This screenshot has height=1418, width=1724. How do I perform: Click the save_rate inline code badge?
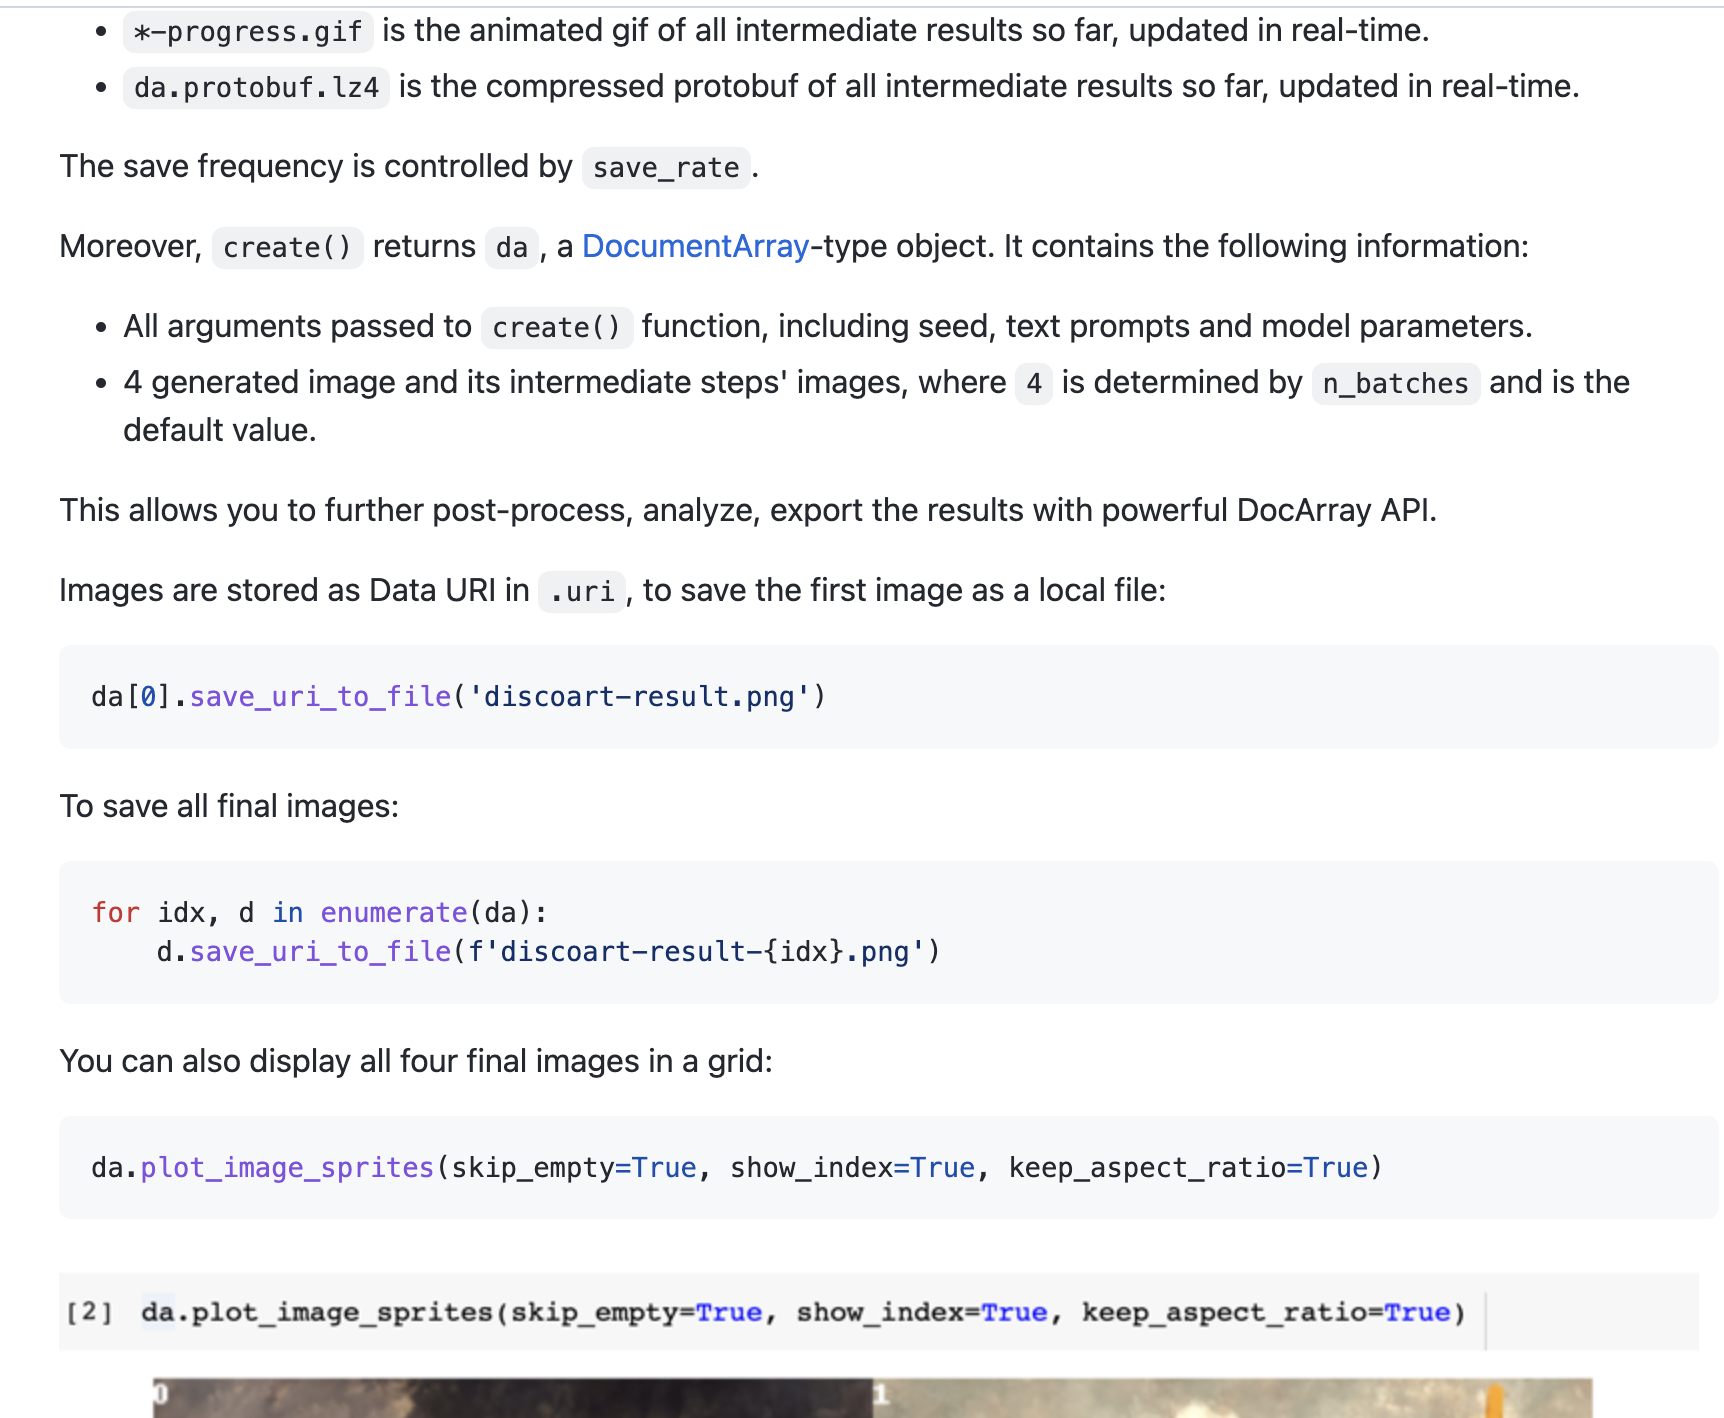[x=664, y=167]
